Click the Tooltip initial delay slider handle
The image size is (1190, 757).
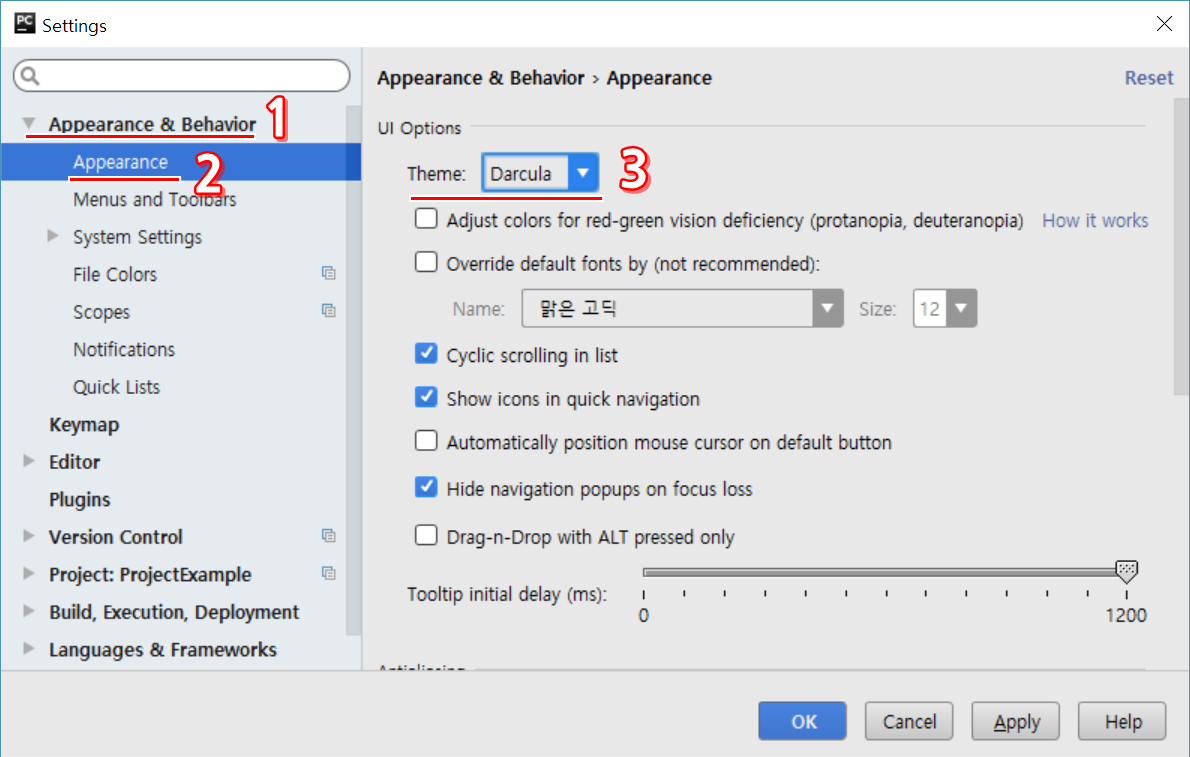[x=1127, y=571]
